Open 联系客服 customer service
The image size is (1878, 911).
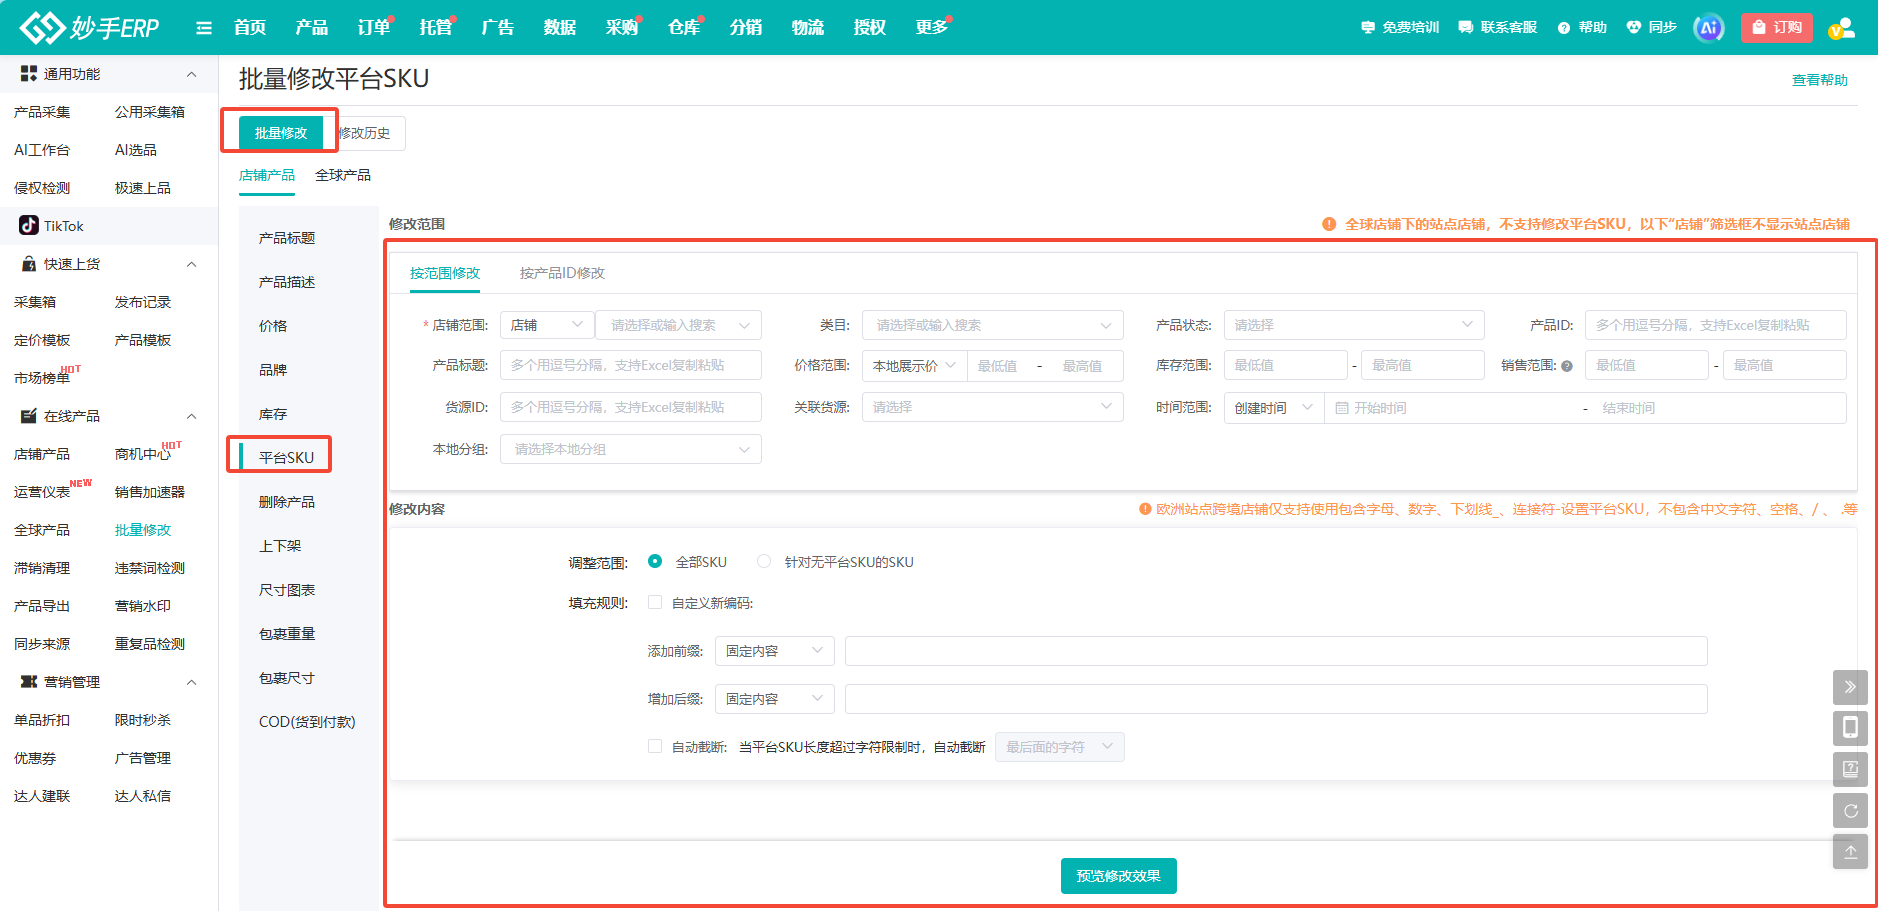click(x=1498, y=27)
